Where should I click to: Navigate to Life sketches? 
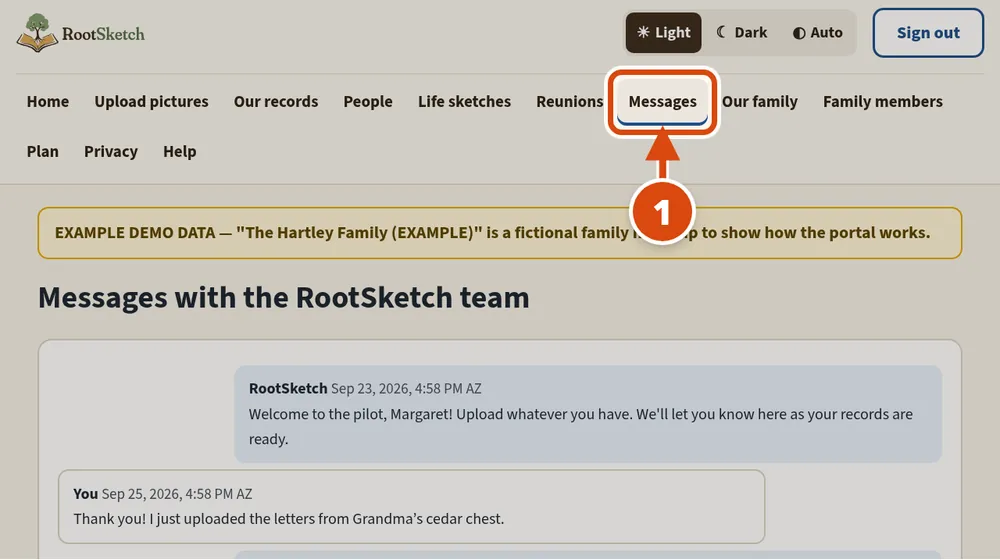coord(464,101)
